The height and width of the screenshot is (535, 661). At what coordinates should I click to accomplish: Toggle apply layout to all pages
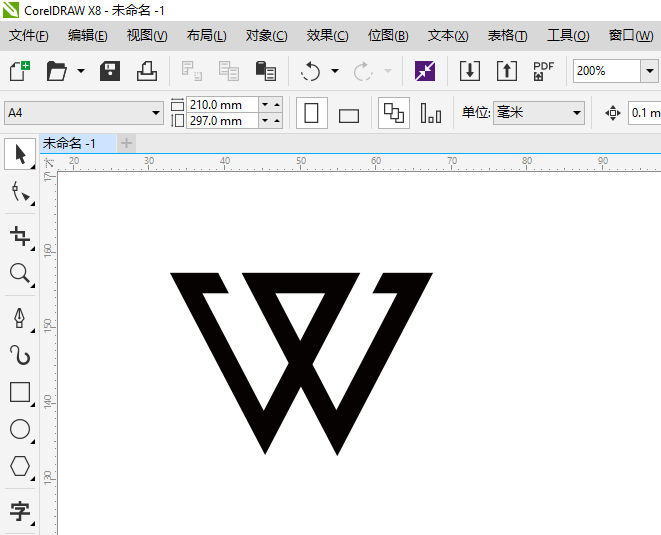pos(394,113)
